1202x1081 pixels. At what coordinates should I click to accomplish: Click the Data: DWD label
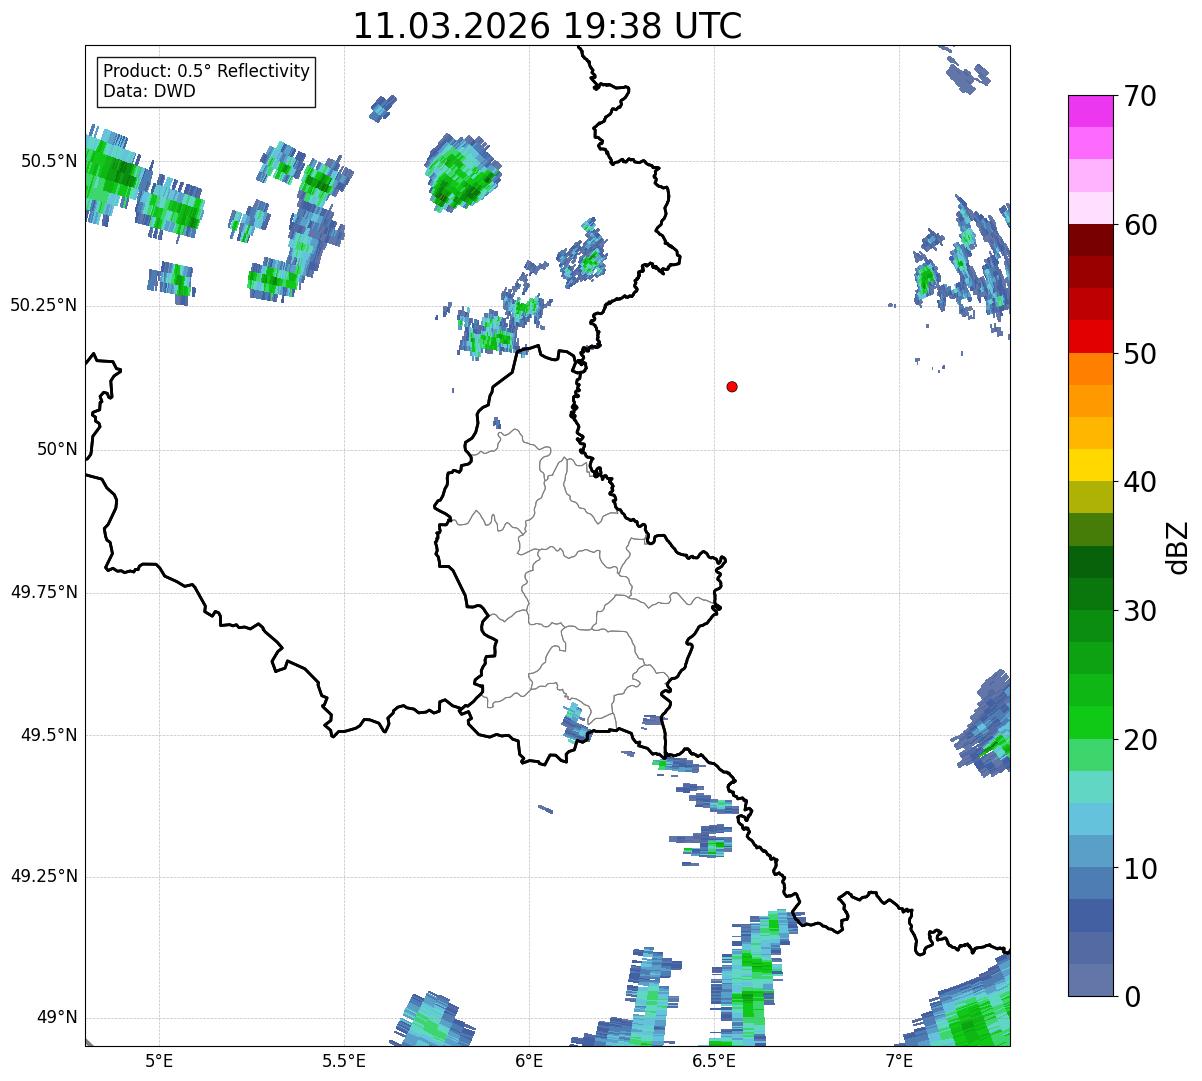pos(149,92)
